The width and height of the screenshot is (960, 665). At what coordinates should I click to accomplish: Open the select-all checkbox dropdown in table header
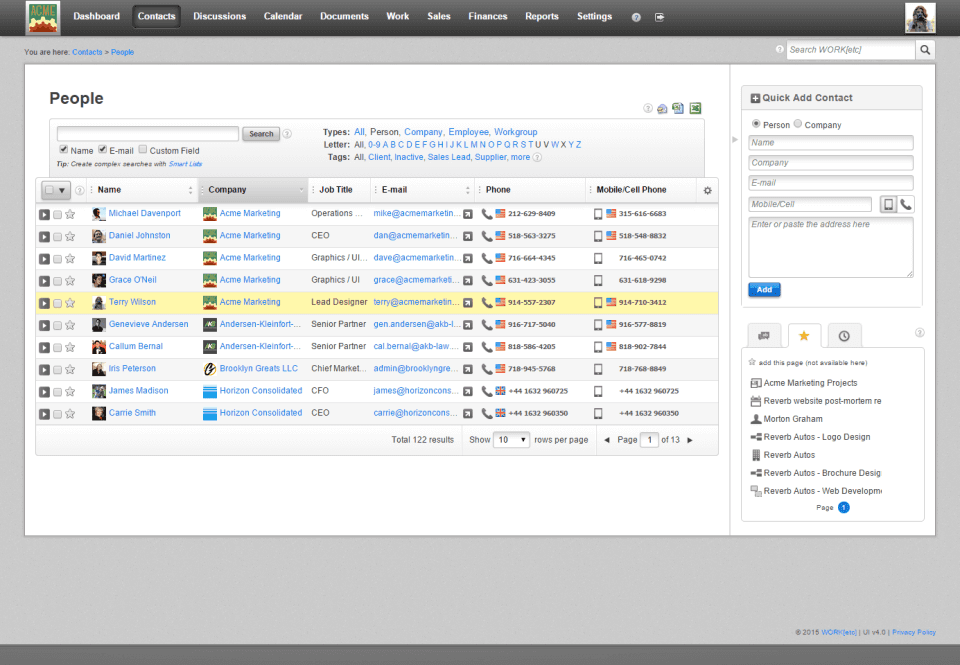(x=55, y=190)
